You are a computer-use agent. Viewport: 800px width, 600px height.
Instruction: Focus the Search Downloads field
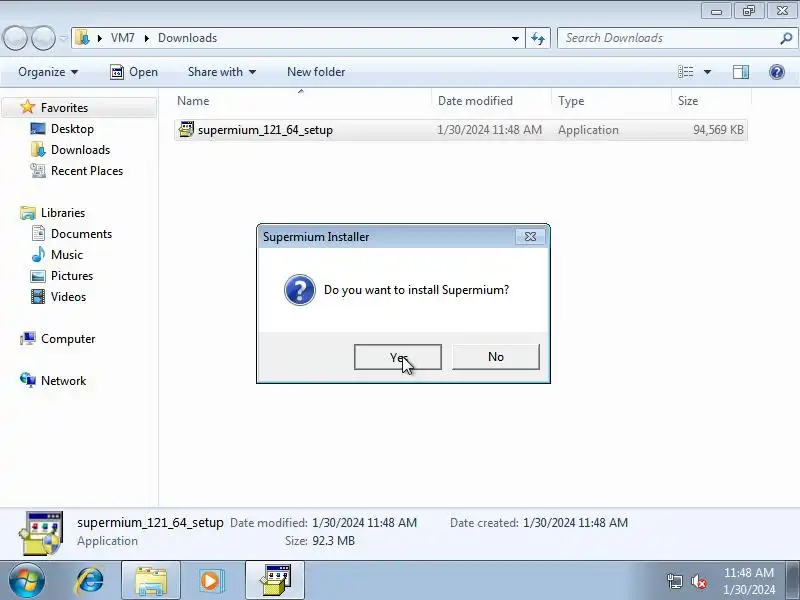click(676, 38)
